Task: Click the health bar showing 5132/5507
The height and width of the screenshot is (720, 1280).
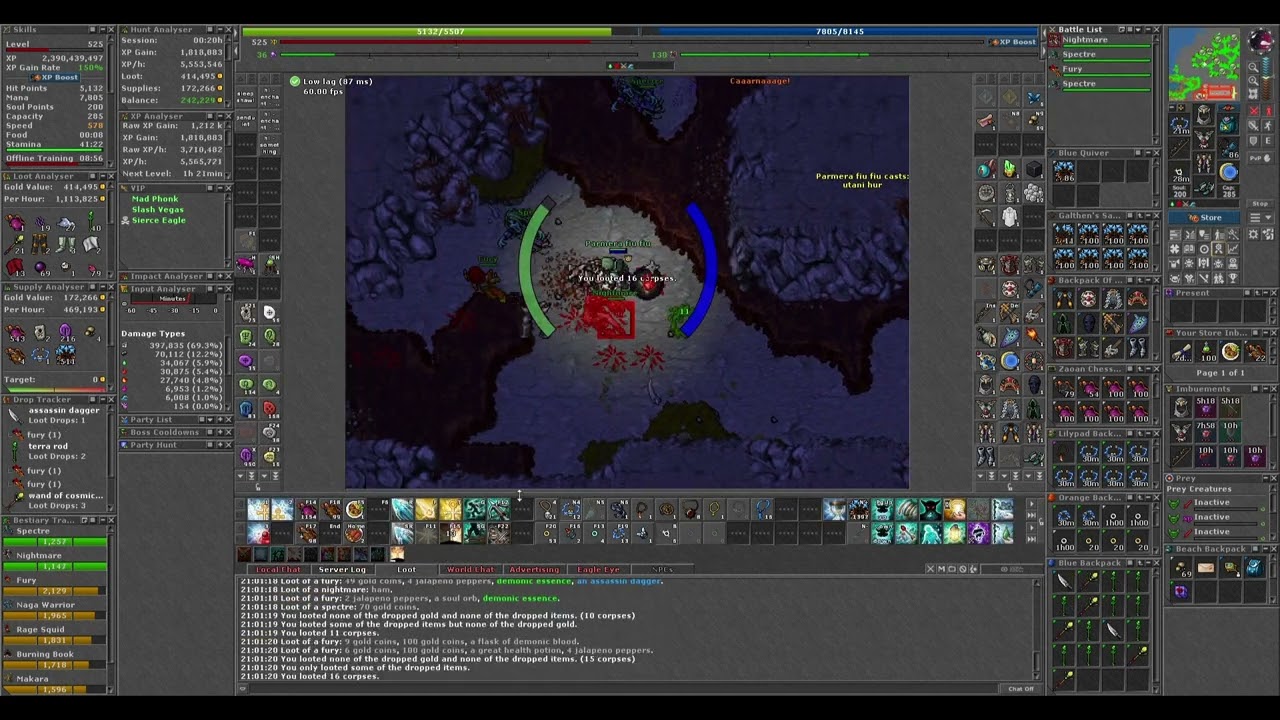Action: tap(441, 31)
